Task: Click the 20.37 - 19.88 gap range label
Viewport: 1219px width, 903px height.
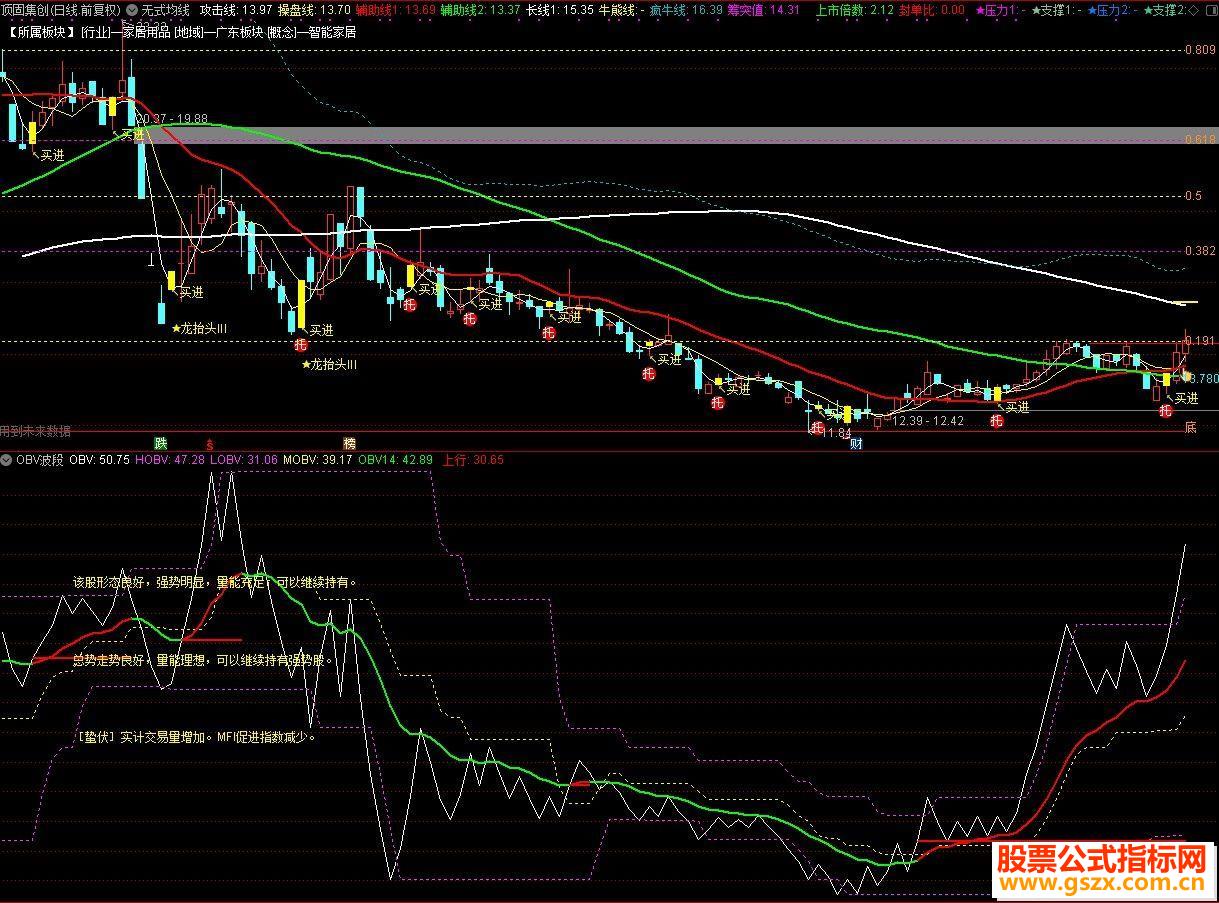Action: 173,118
